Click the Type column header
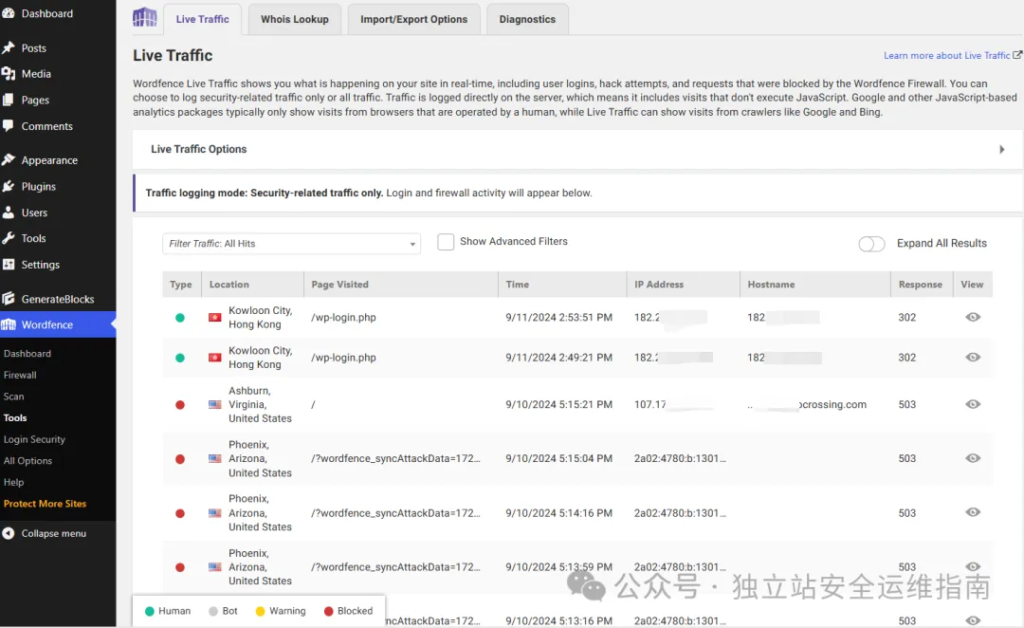1024x628 pixels. point(181,285)
